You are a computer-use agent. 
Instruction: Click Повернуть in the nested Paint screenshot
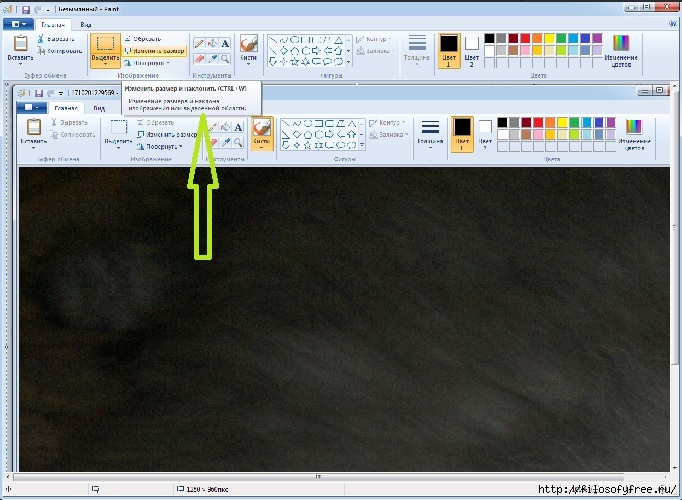point(160,147)
